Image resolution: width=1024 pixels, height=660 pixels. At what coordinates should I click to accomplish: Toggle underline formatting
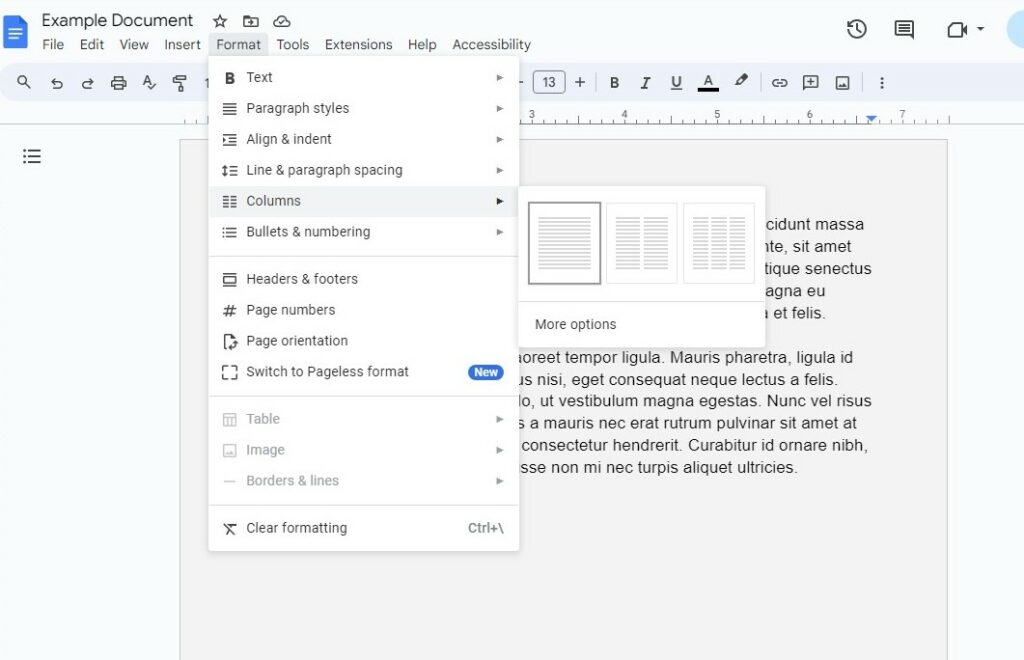tap(676, 83)
